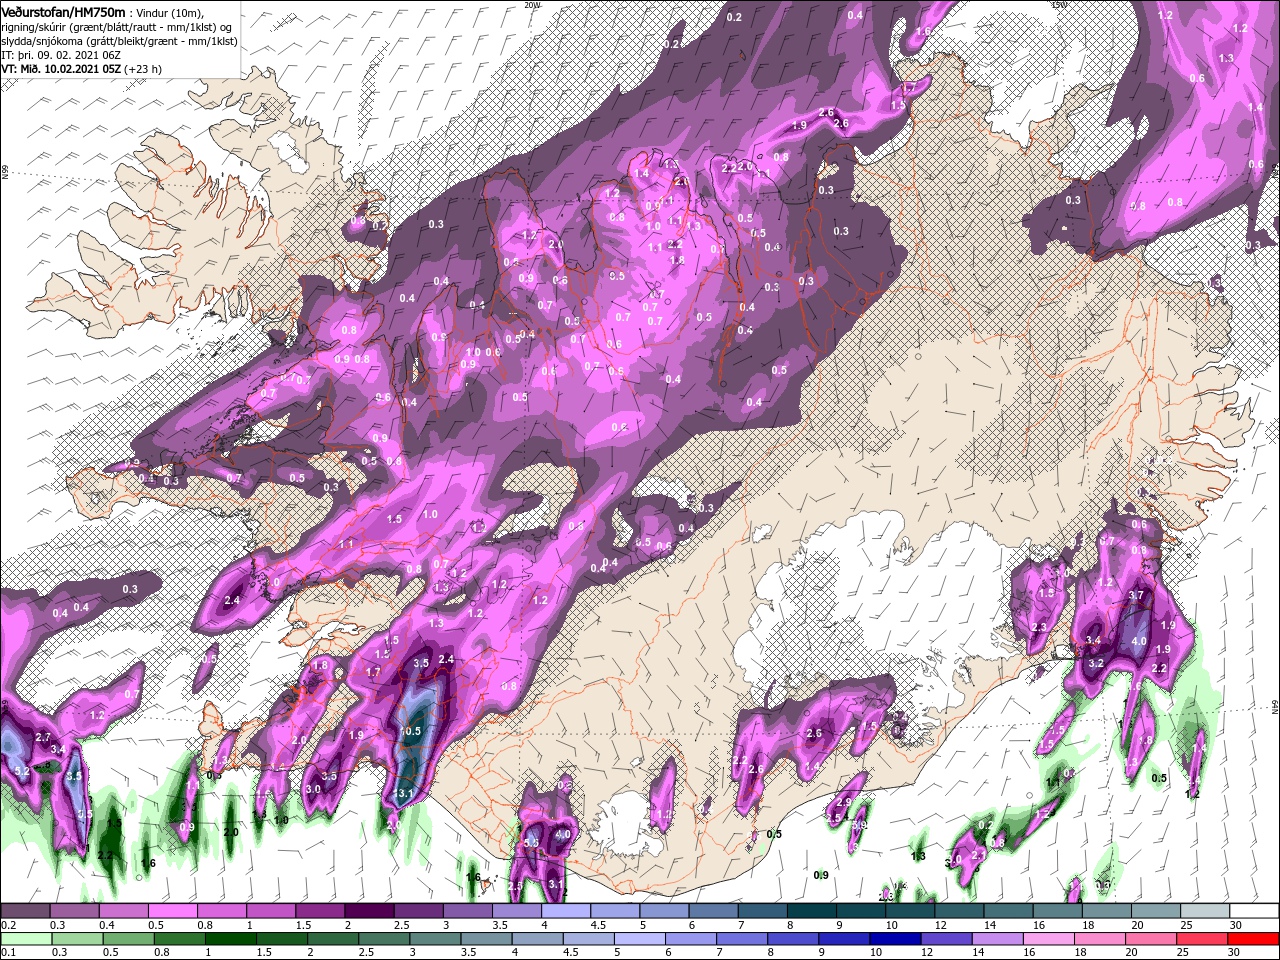
Task: Click the white upper swatch after 30
Action: point(1254,912)
